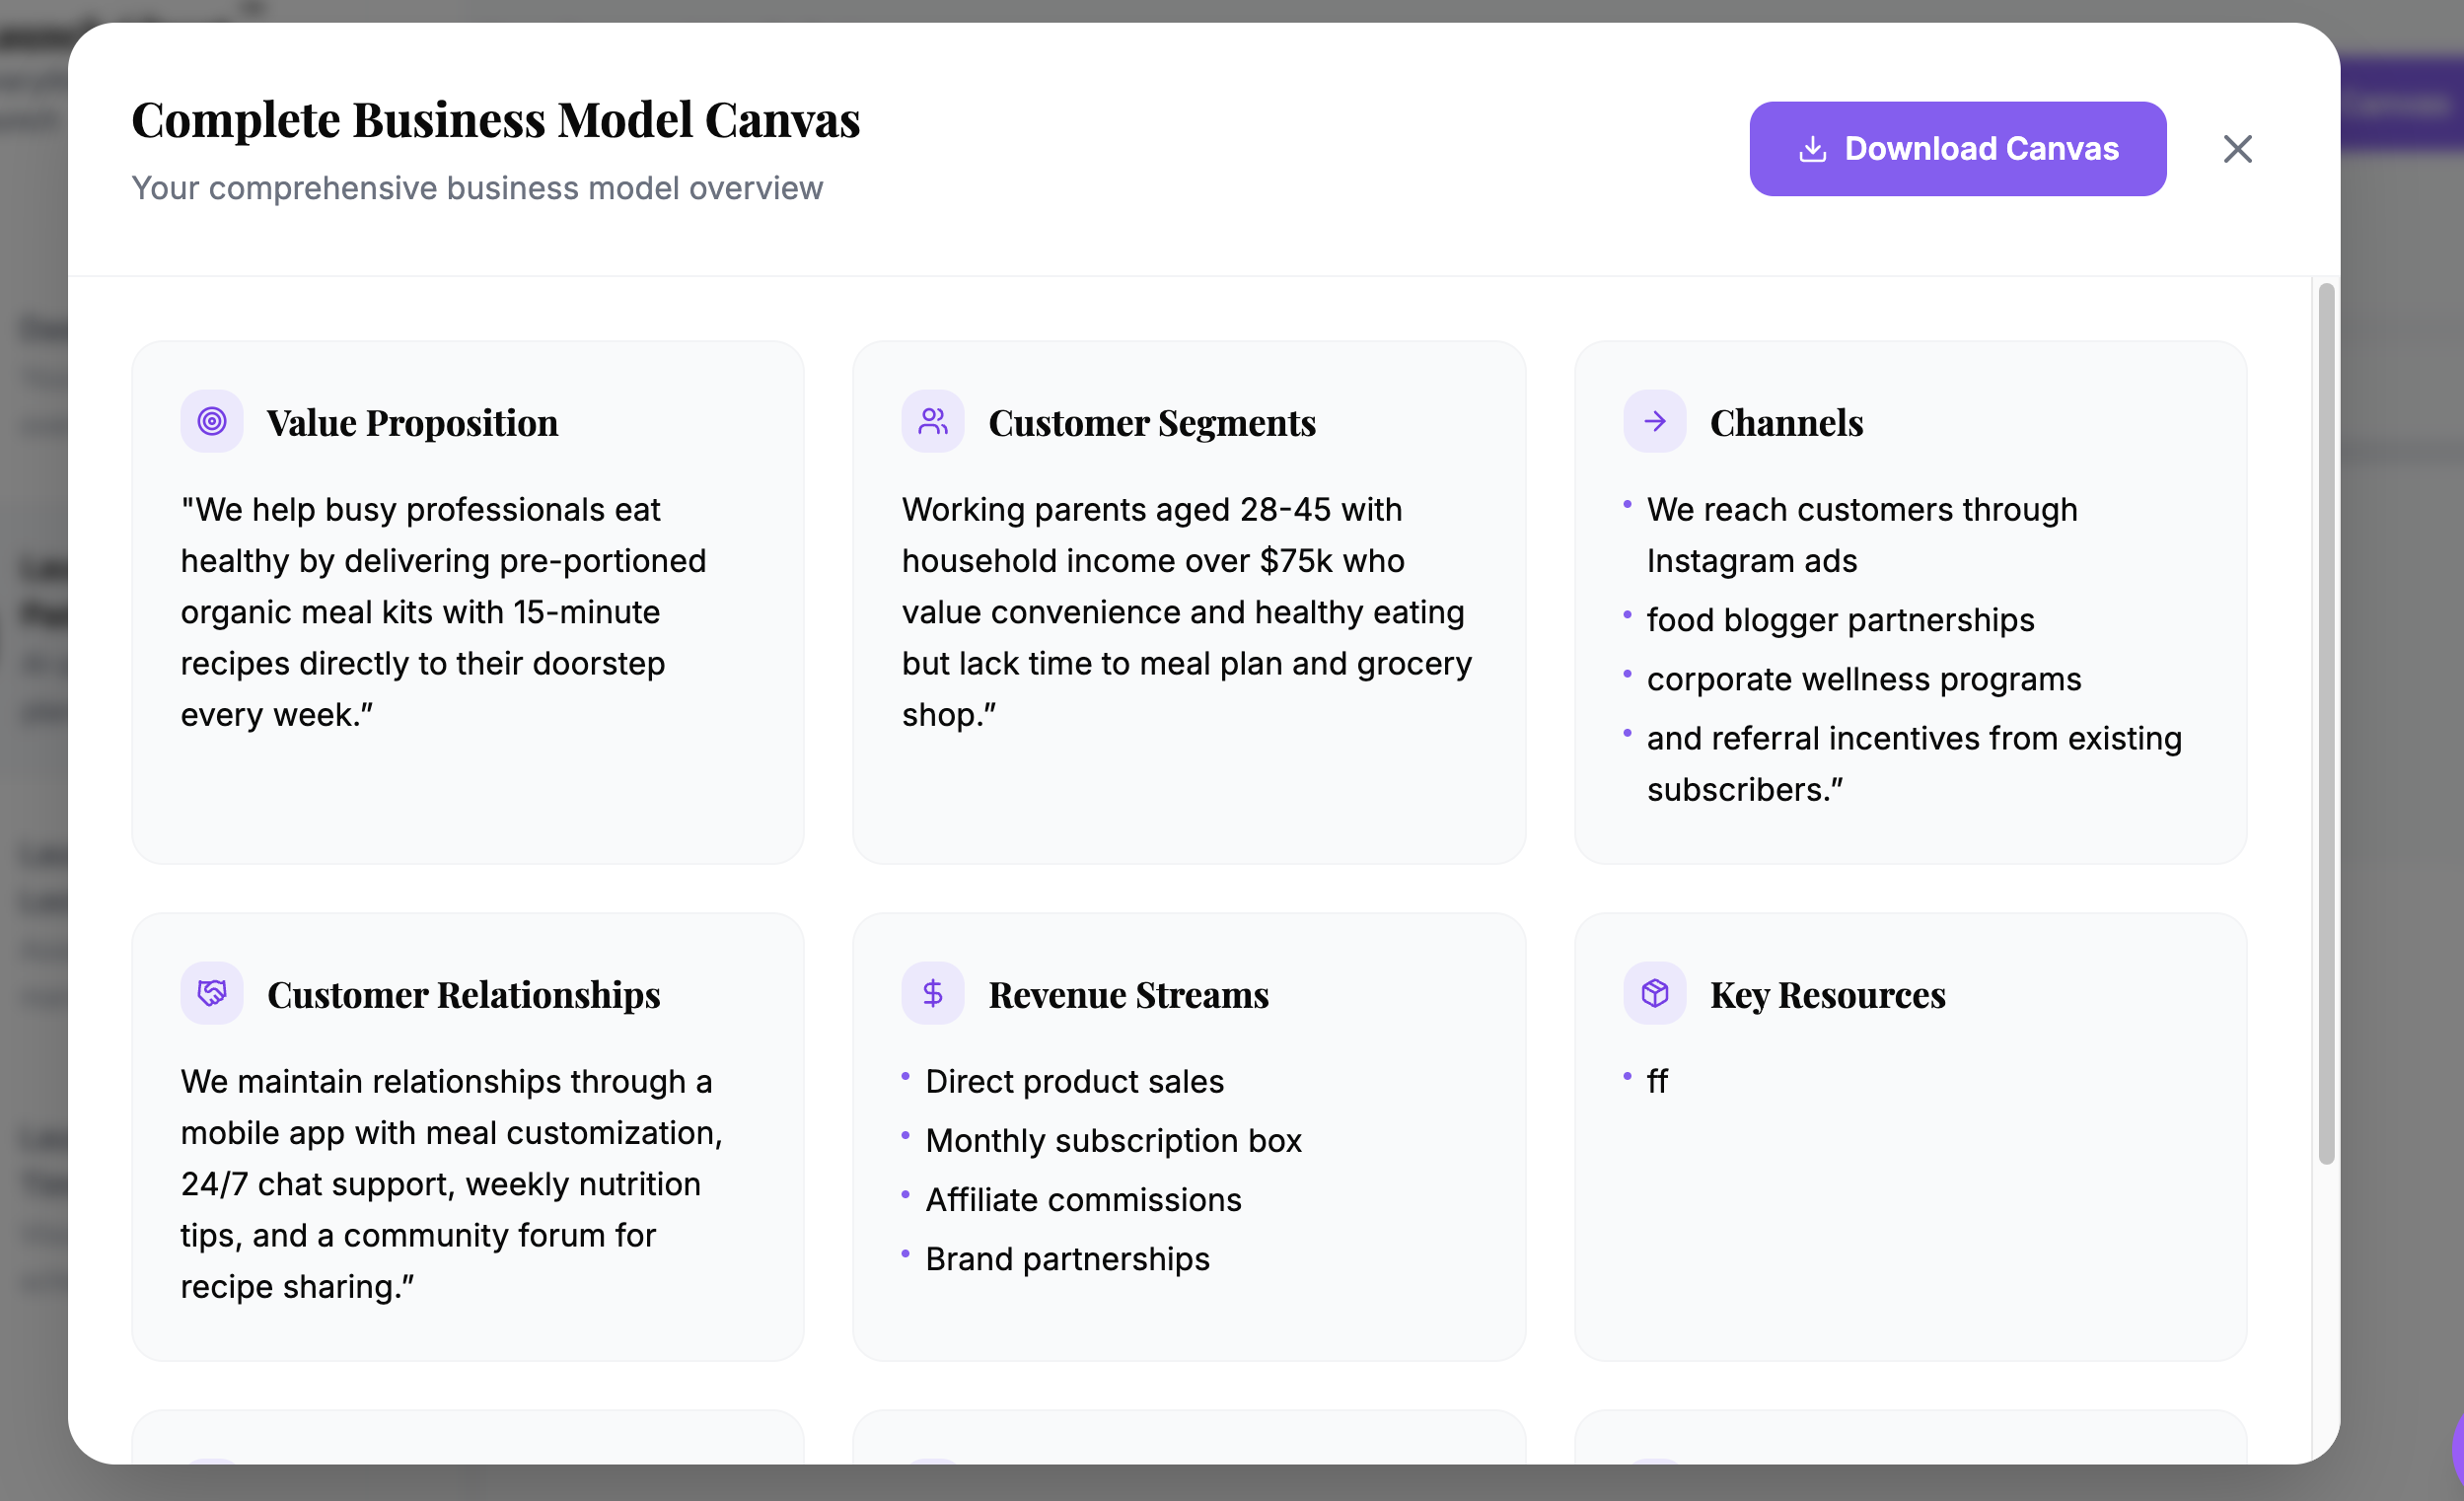The width and height of the screenshot is (2464, 1501).
Task: Click the "Brand partnerships" revenue item
Action: pyautogui.click(x=1067, y=1258)
